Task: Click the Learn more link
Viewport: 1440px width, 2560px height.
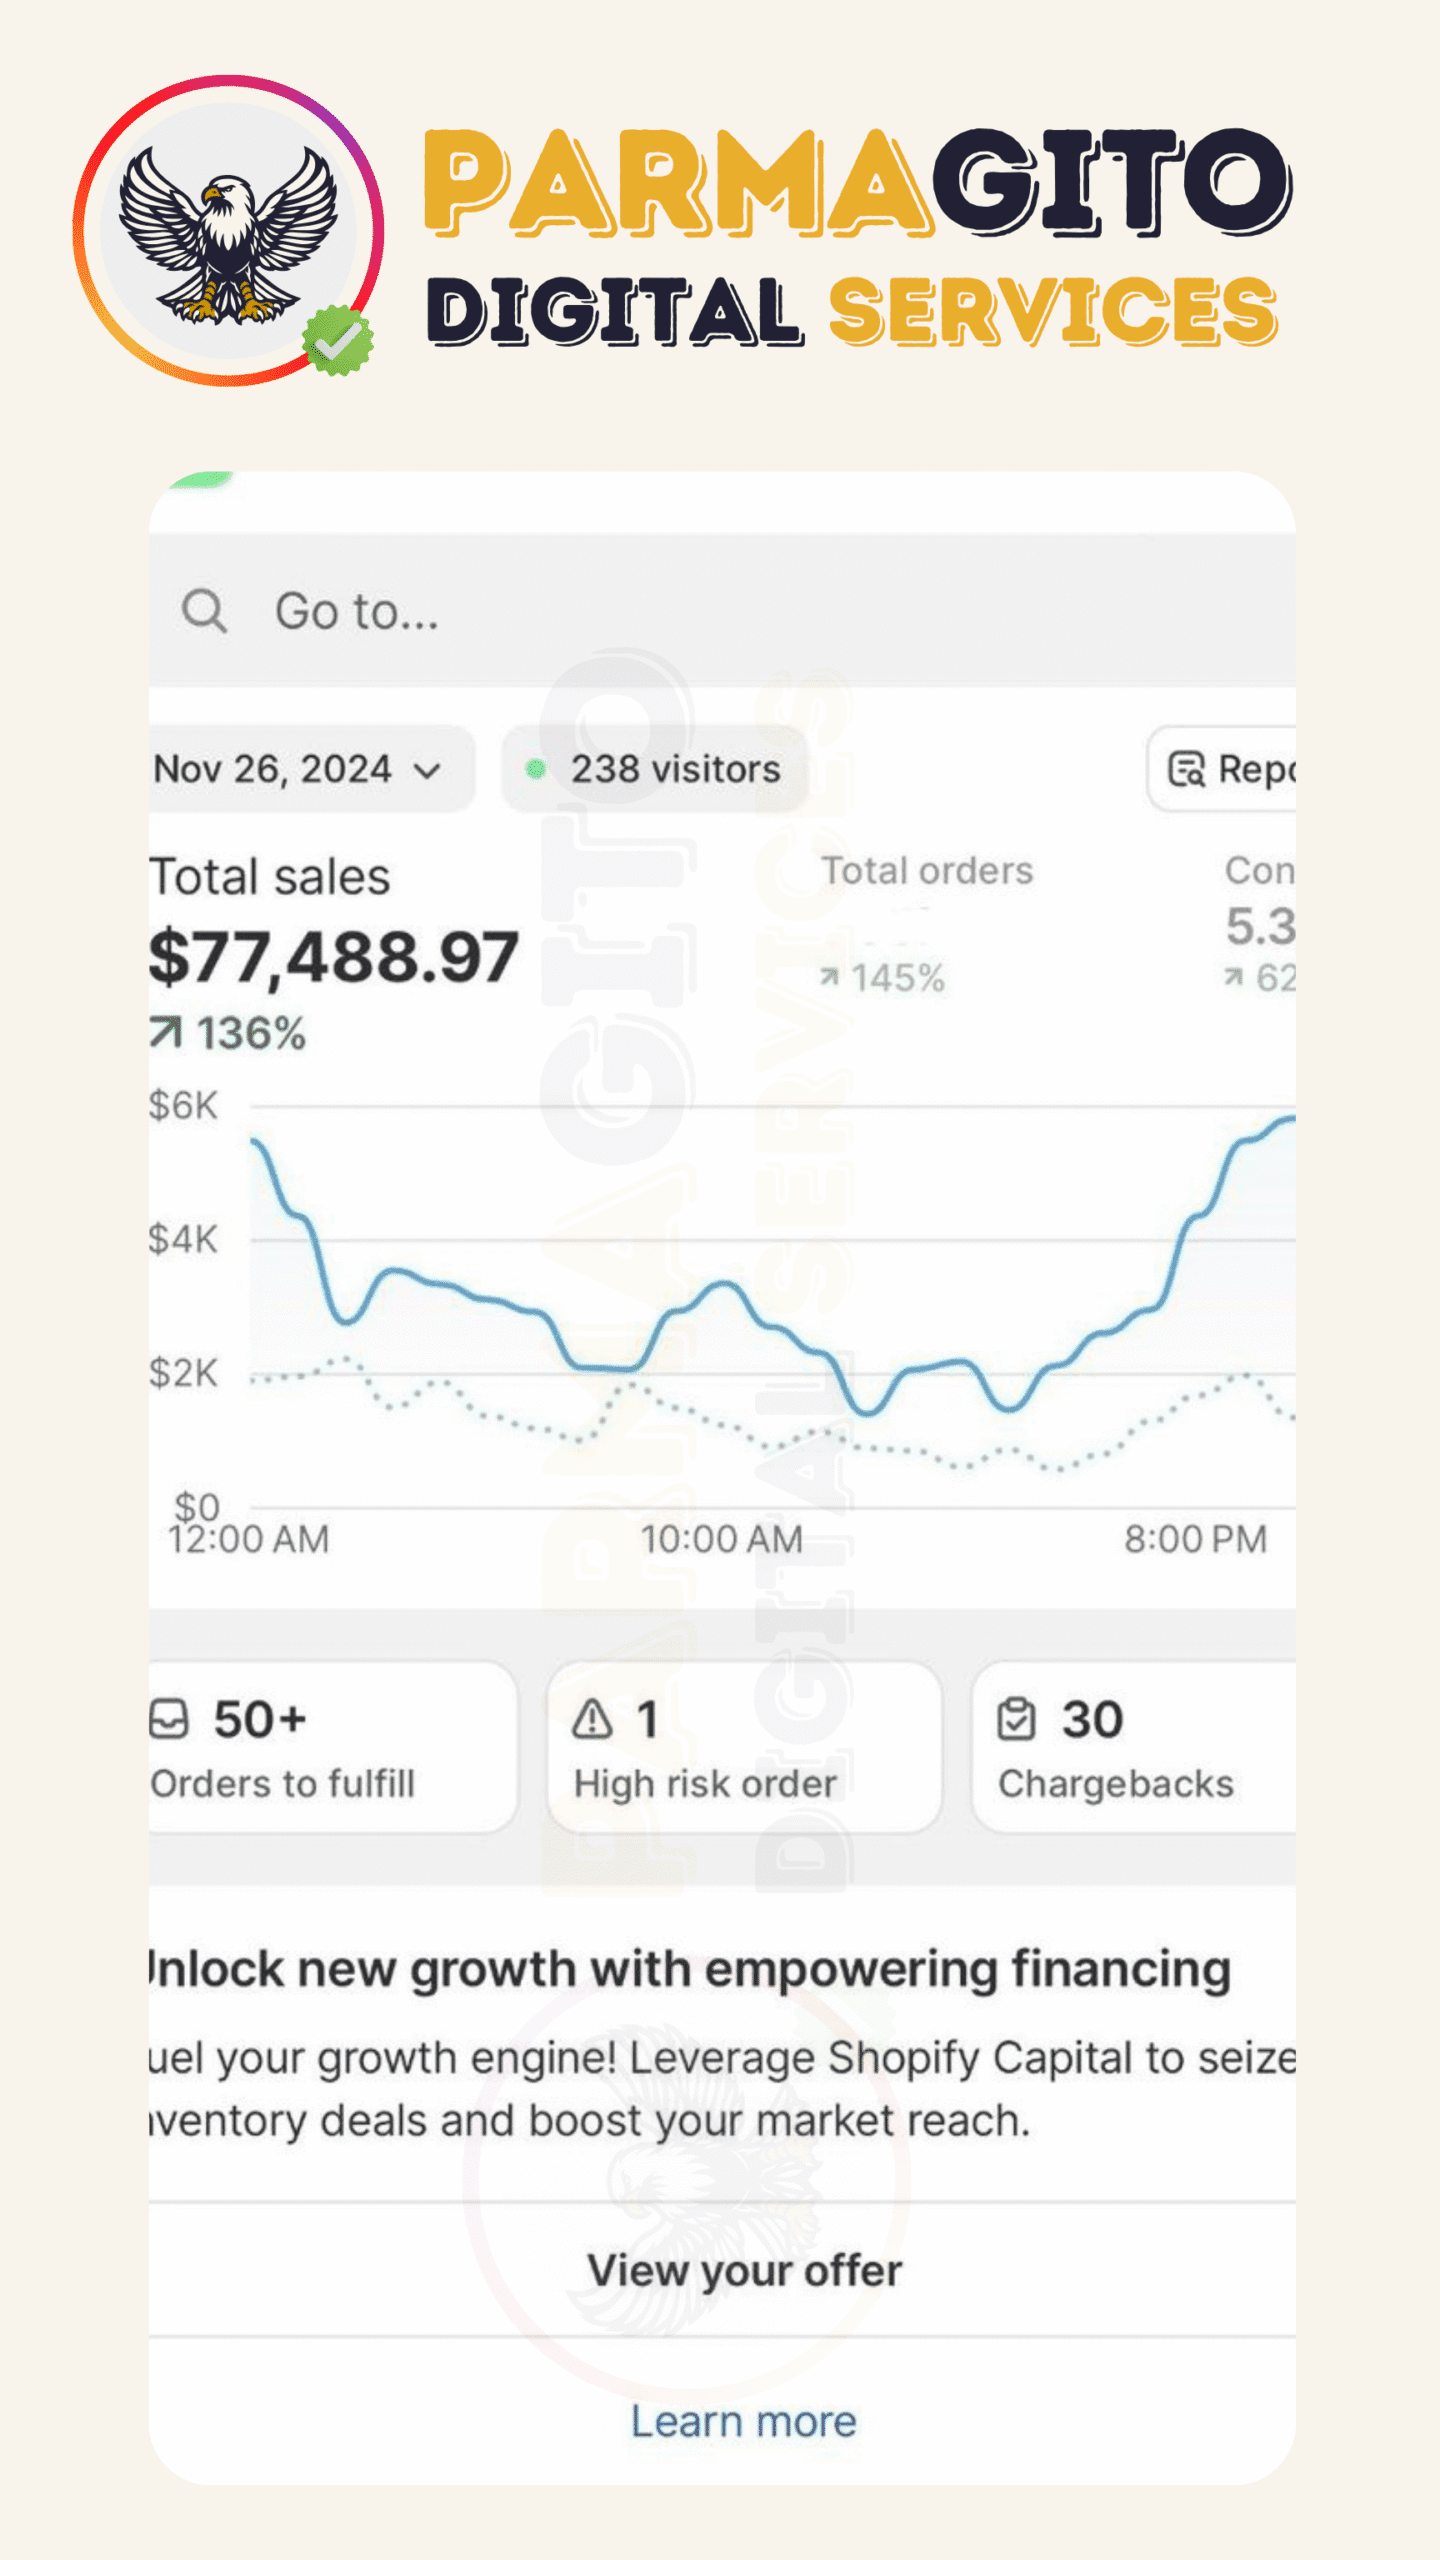Action: coord(744,2422)
